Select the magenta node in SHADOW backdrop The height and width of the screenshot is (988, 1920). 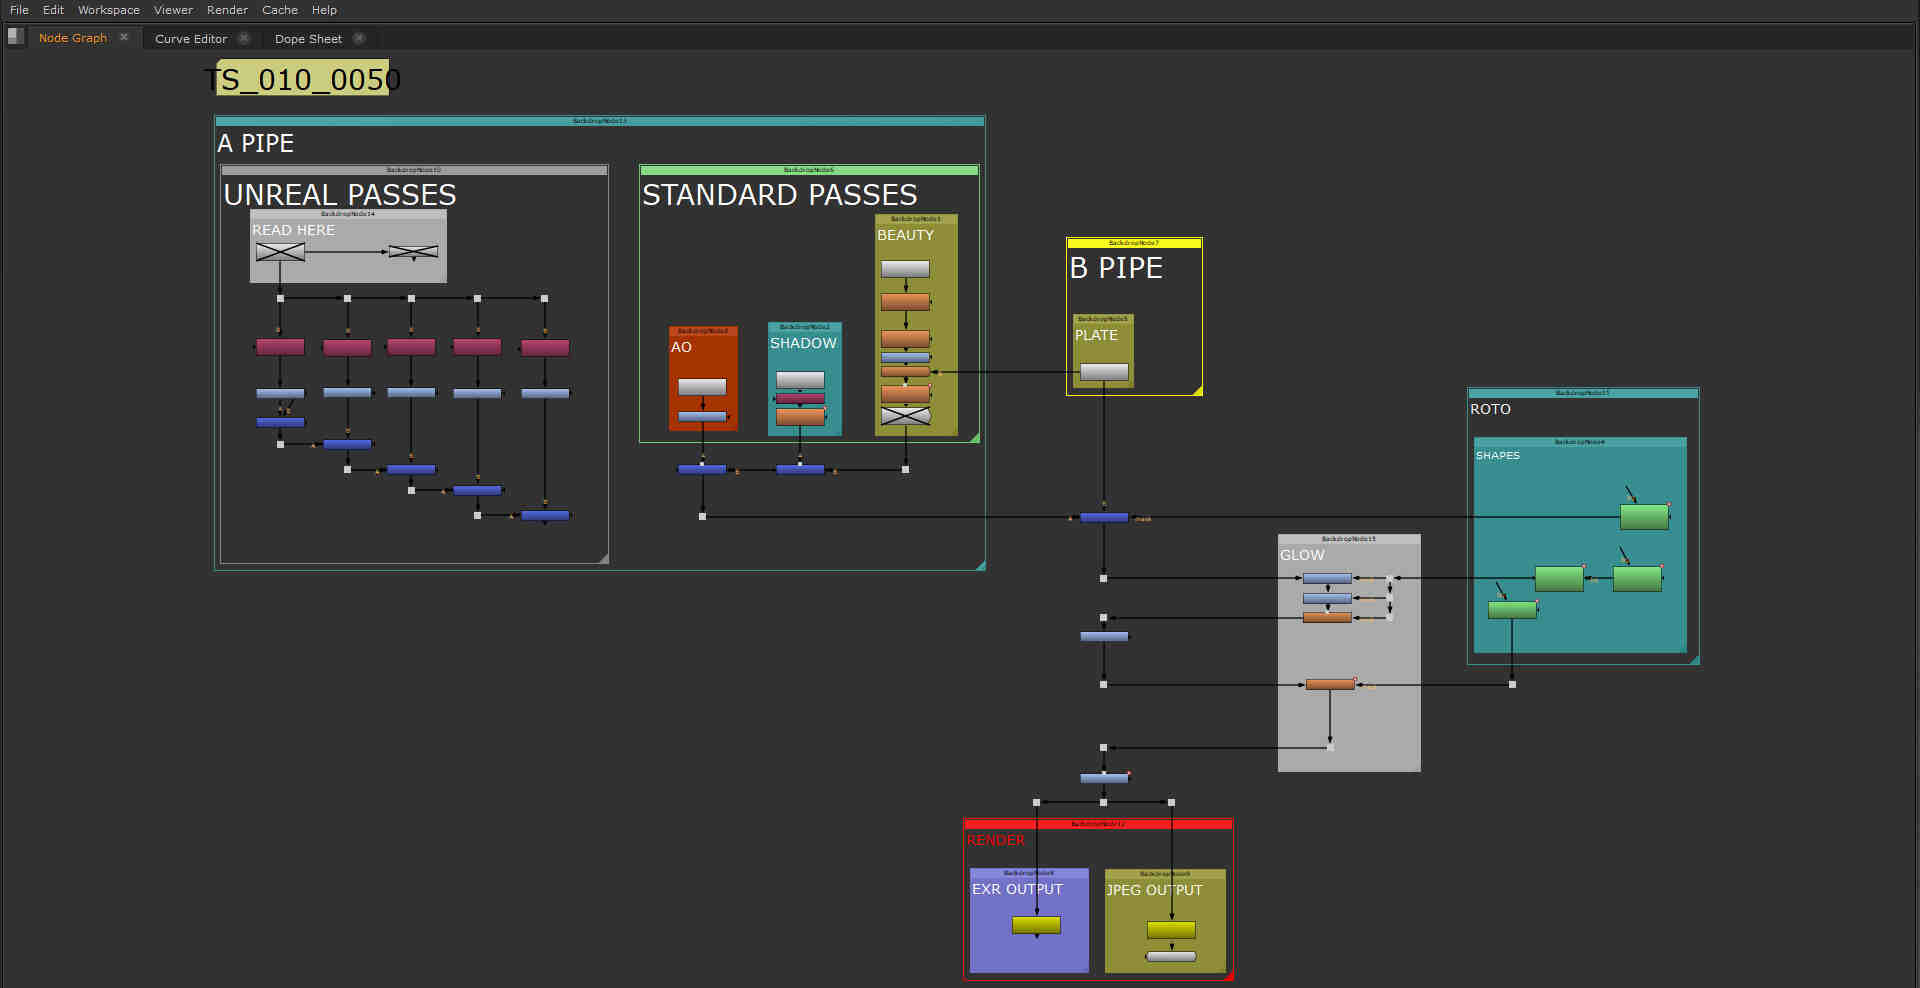(x=800, y=398)
